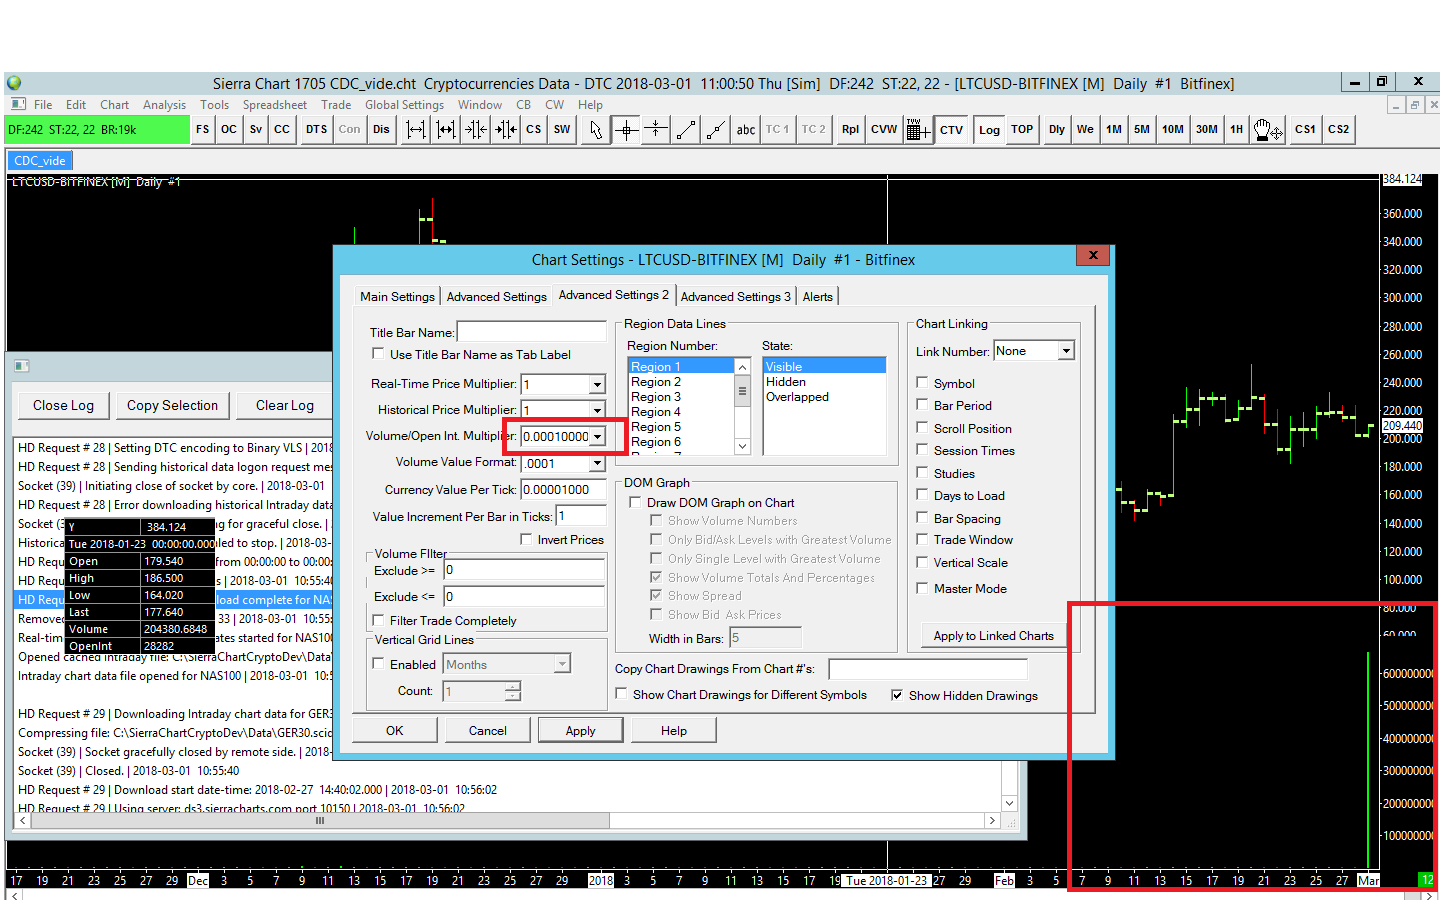Click Close Log in message log window
This screenshot has height=900, width=1440.
(63, 405)
